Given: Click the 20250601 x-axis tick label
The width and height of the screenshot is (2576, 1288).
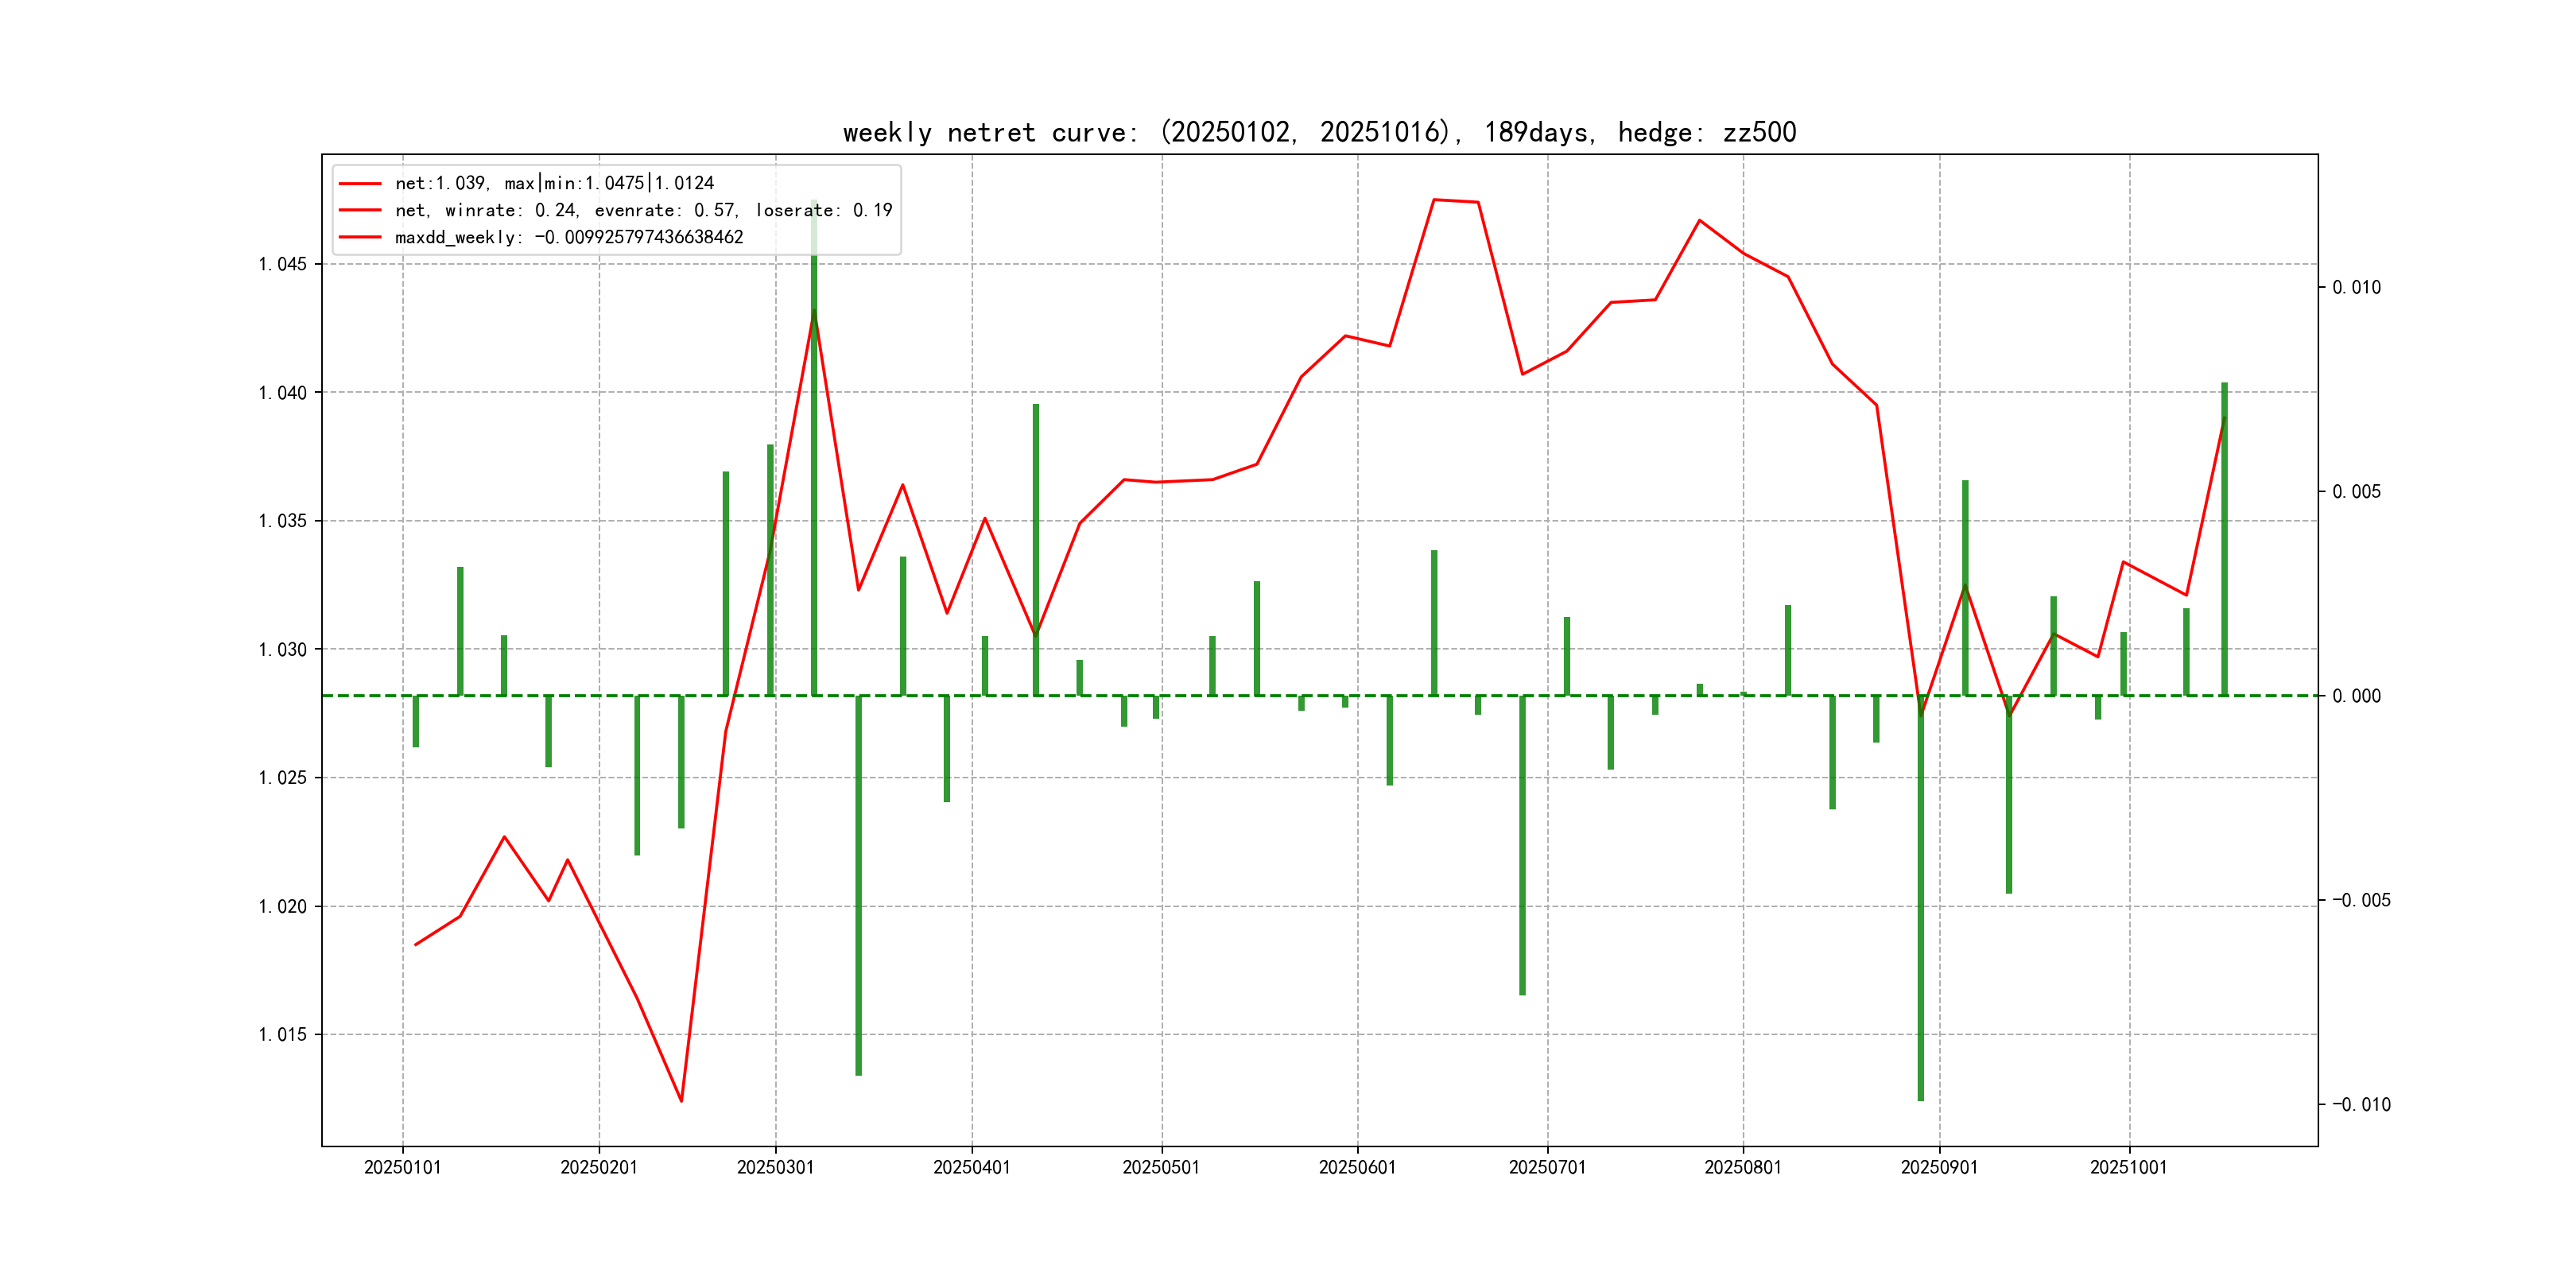Looking at the screenshot, I should point(1357,1167).
